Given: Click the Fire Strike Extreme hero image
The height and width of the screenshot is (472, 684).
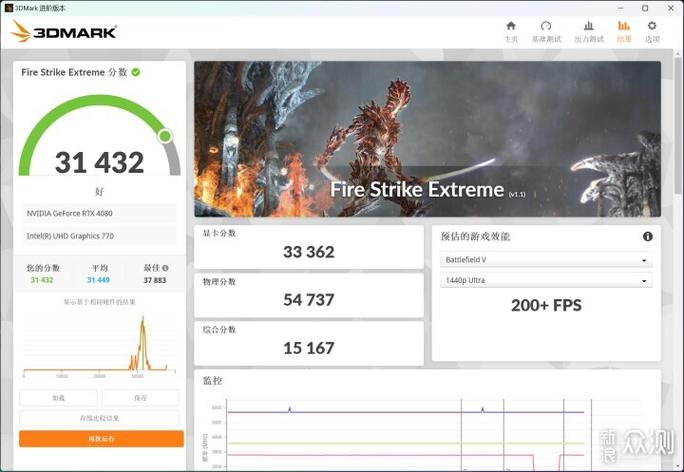Looking at the screenshot, I should pyautogui.click(x=428, y=139).
